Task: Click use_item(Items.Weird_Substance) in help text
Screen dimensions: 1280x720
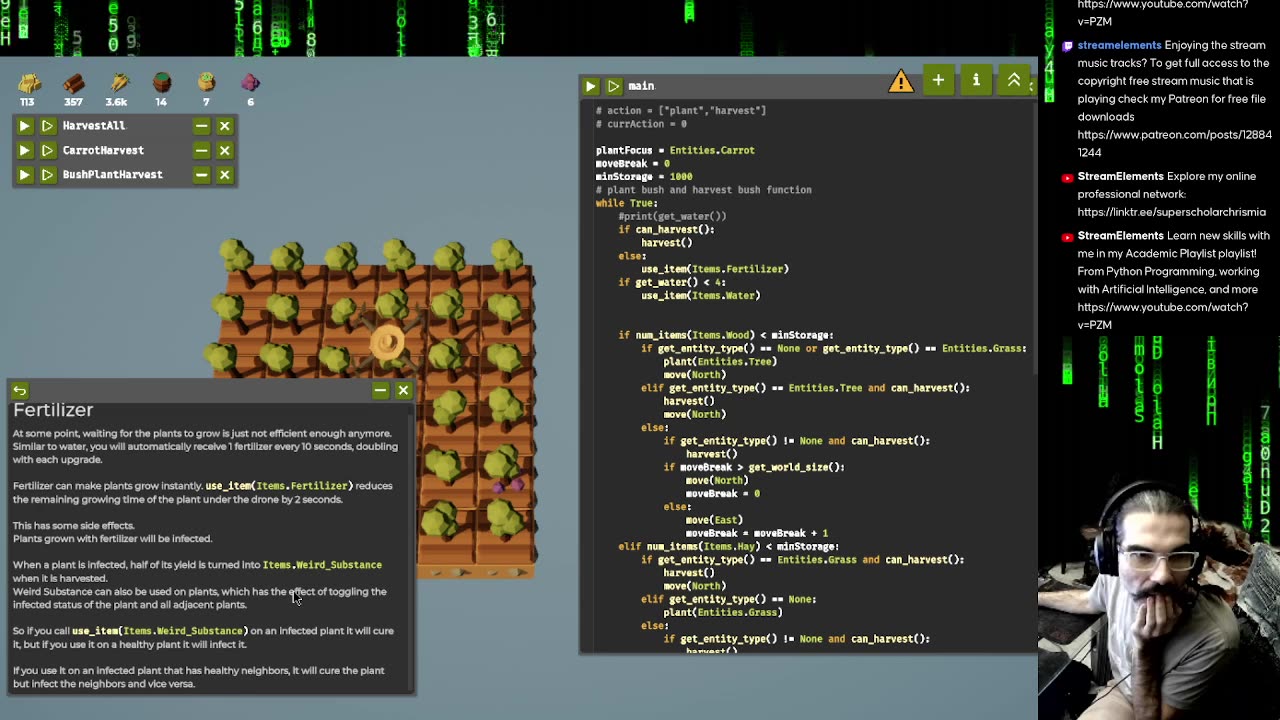Action: coord(159,631)
